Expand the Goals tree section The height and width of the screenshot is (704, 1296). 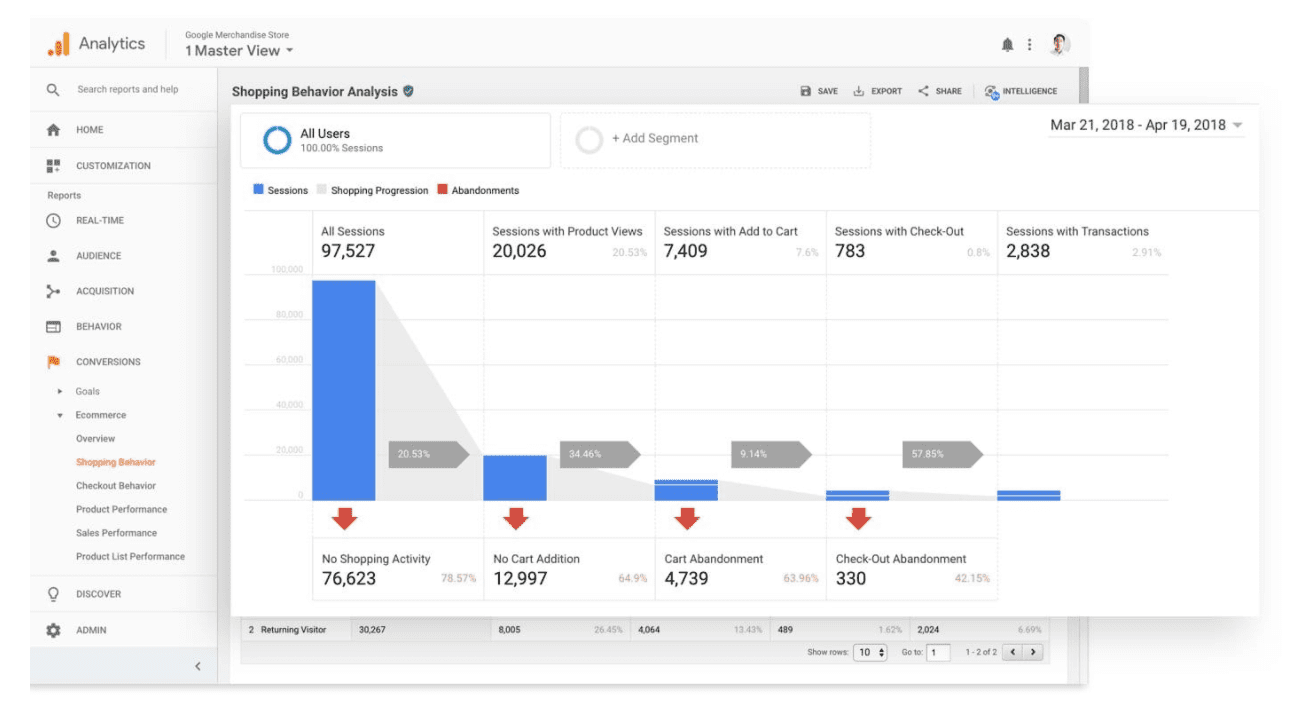(x=60, y=392)
